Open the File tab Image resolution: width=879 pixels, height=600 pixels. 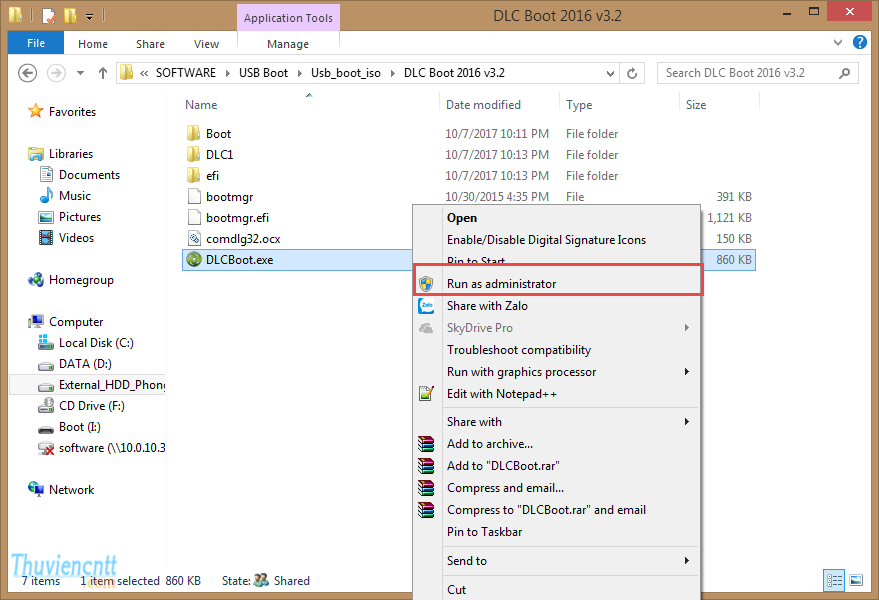click(x=36, y=43)
